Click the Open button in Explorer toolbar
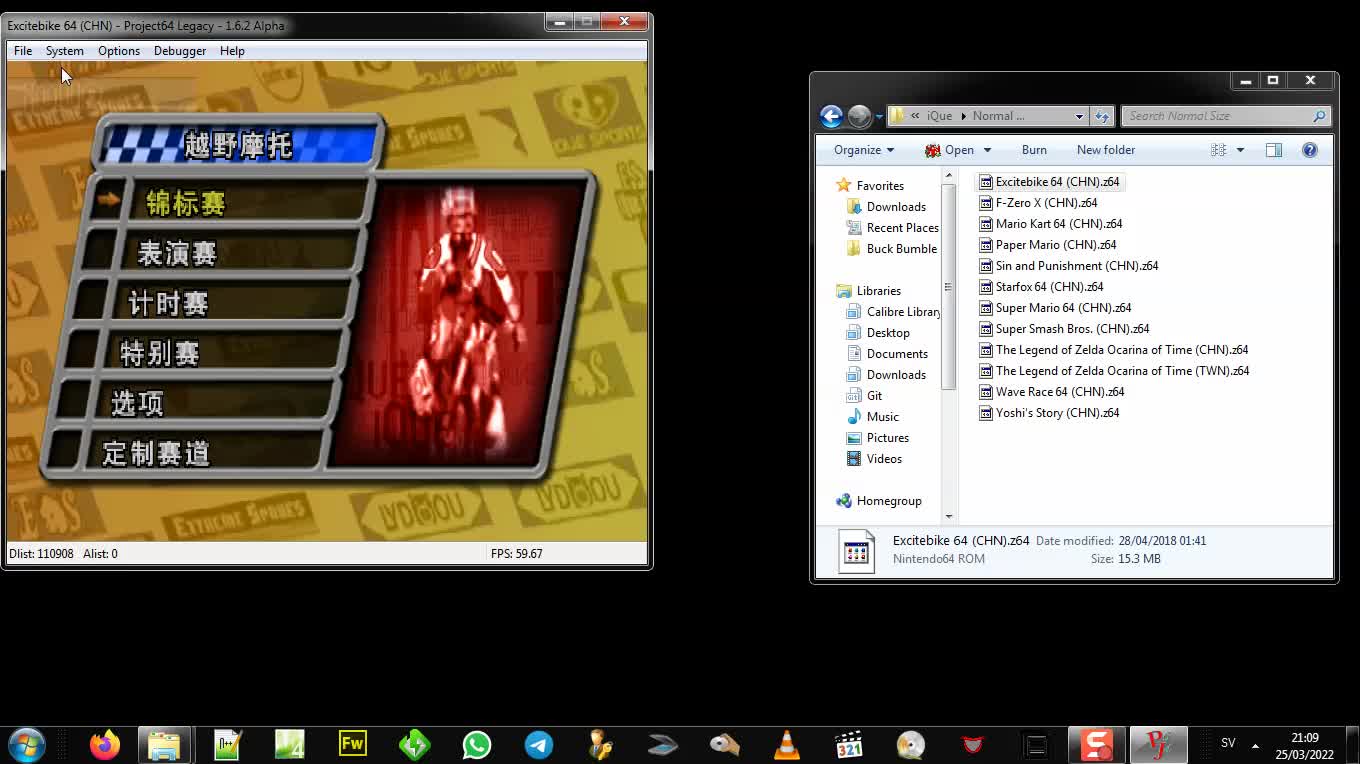Screen dimensions: 1360x764 [x=949, y=150]
